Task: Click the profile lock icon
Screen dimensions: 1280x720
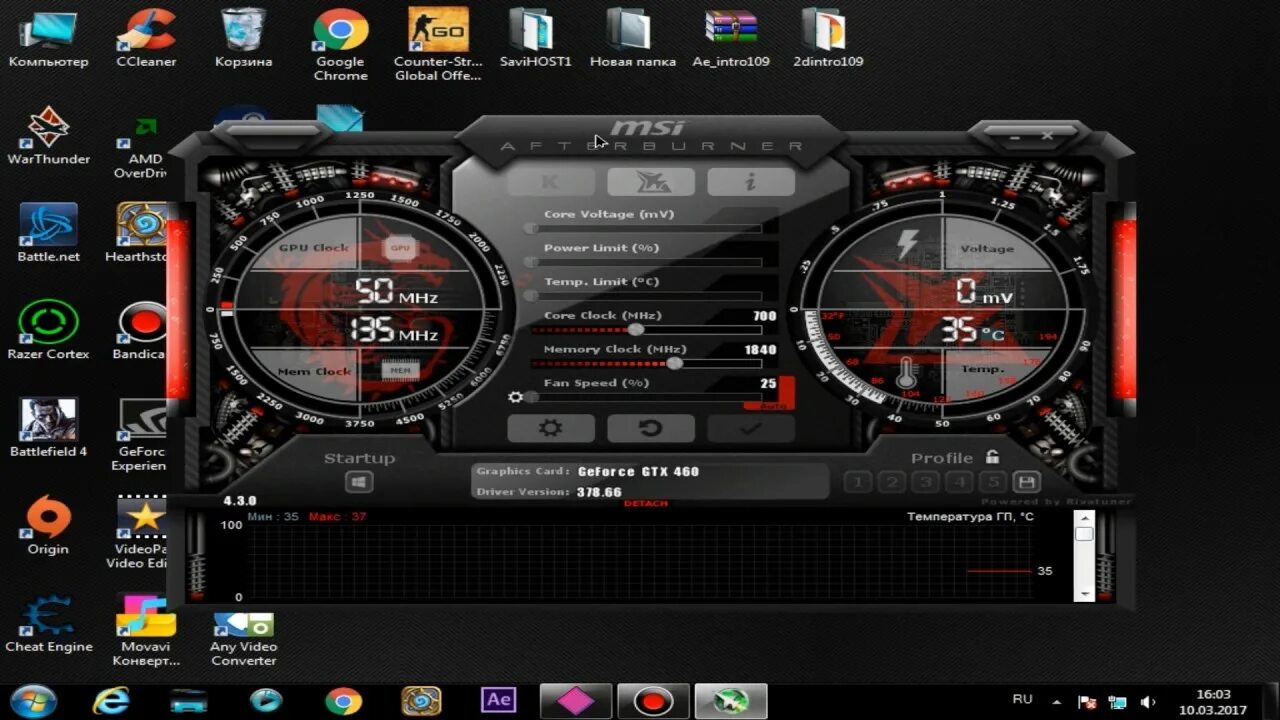Action: tap(992, 457)
